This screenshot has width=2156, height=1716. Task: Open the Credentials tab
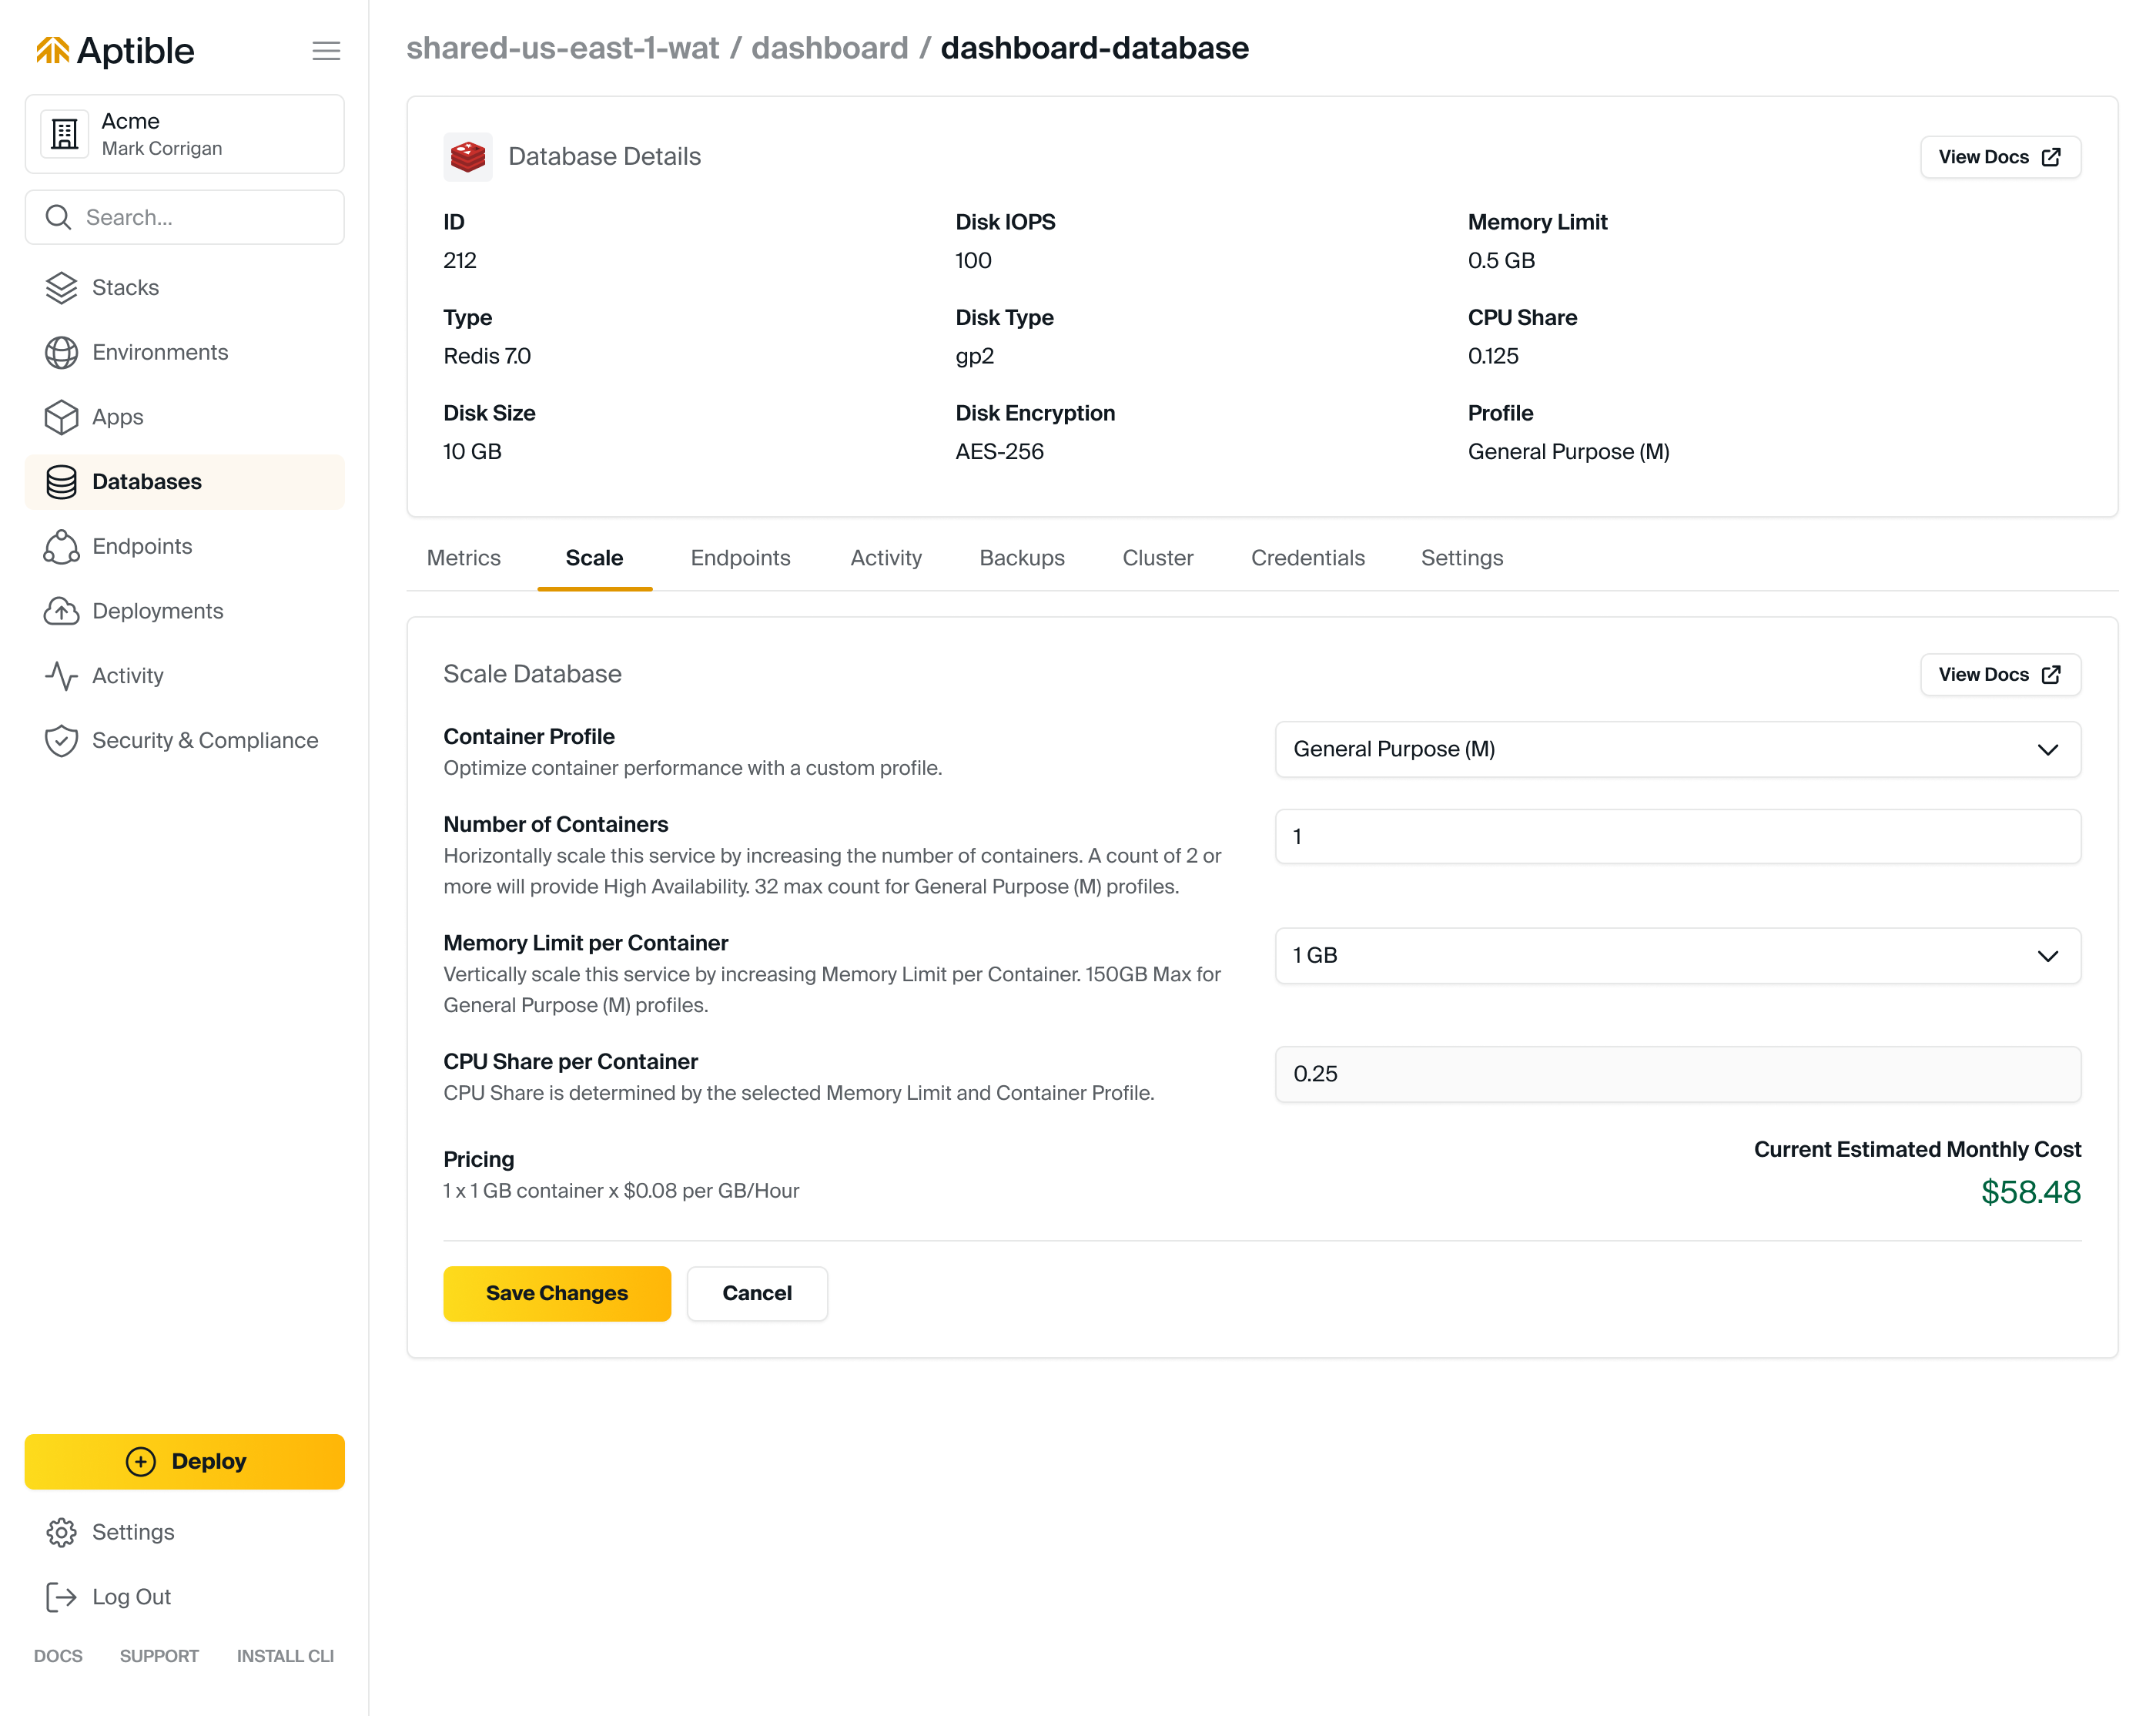click(x=1307, y=558)
